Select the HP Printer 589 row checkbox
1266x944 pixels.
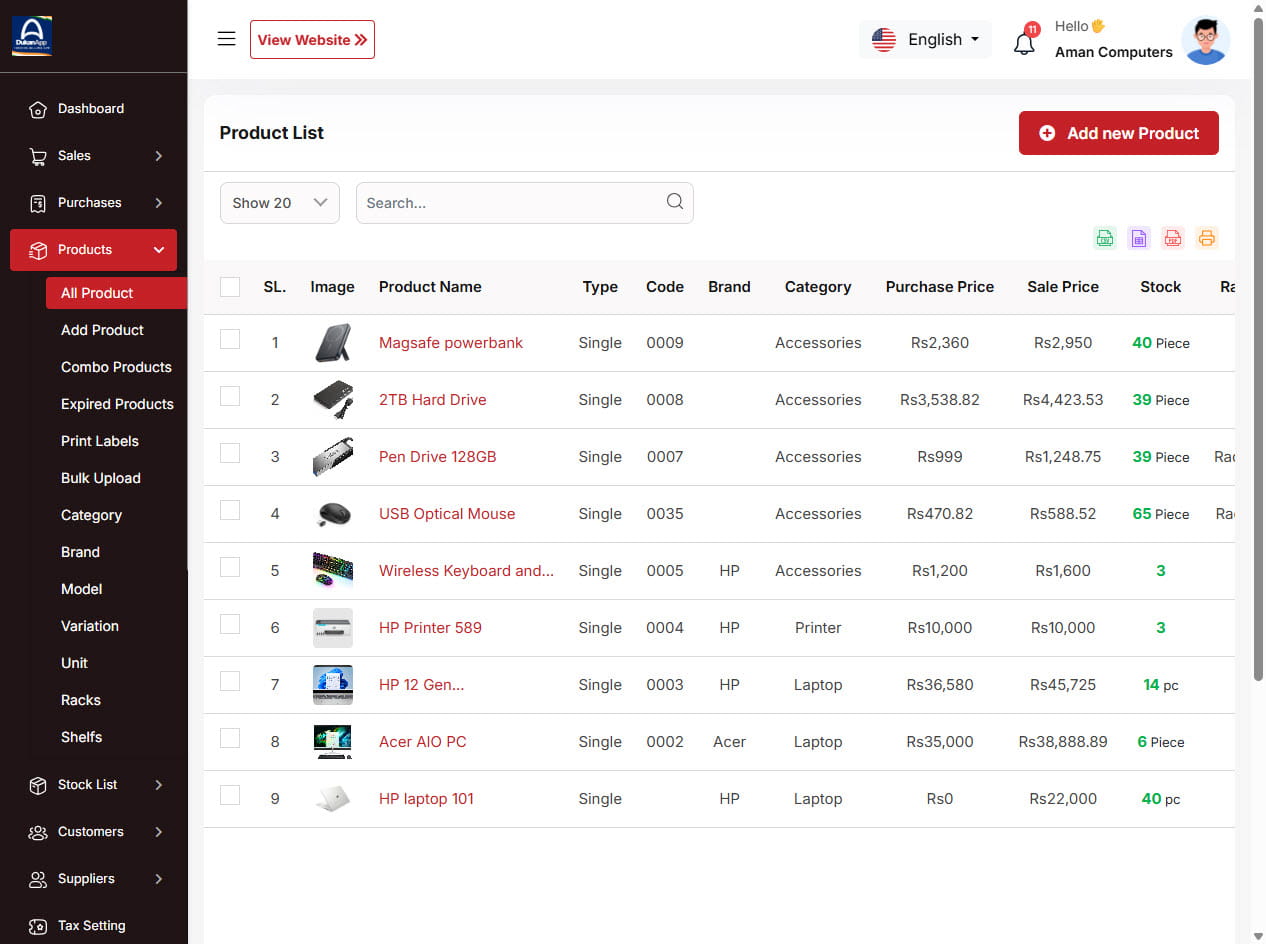point(230,624)
